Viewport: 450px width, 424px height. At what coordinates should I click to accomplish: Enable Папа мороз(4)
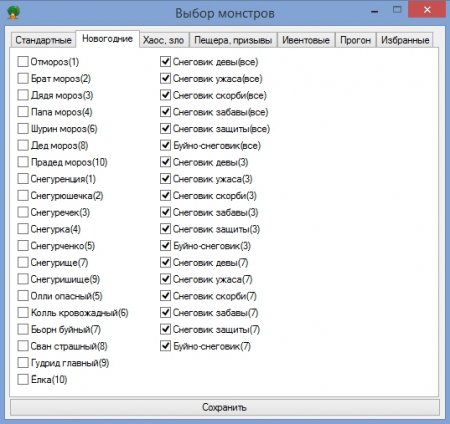click(23, 112)
